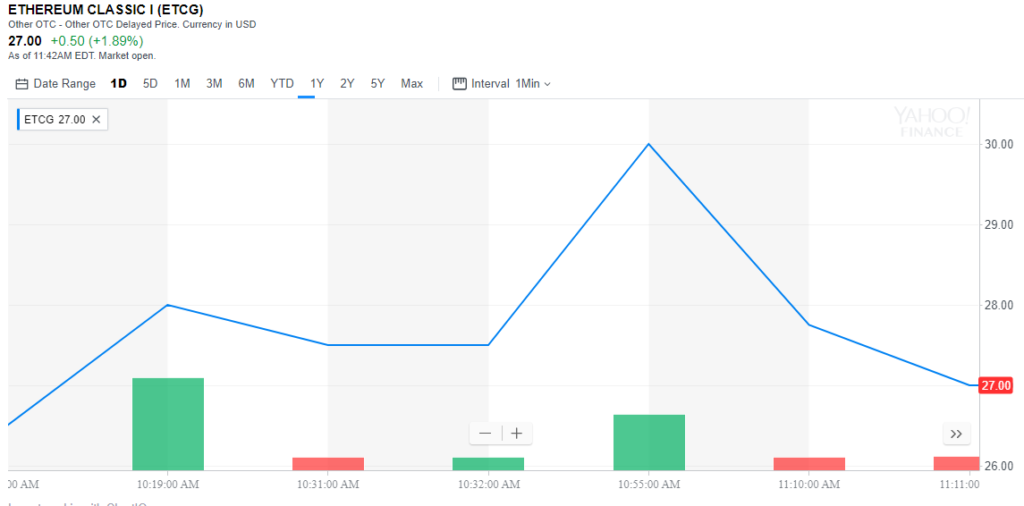Screen dimensions: 1024x506
Task: Open the Date Range calendar picker
Action: pyautogui.click(x=55, y=84)
